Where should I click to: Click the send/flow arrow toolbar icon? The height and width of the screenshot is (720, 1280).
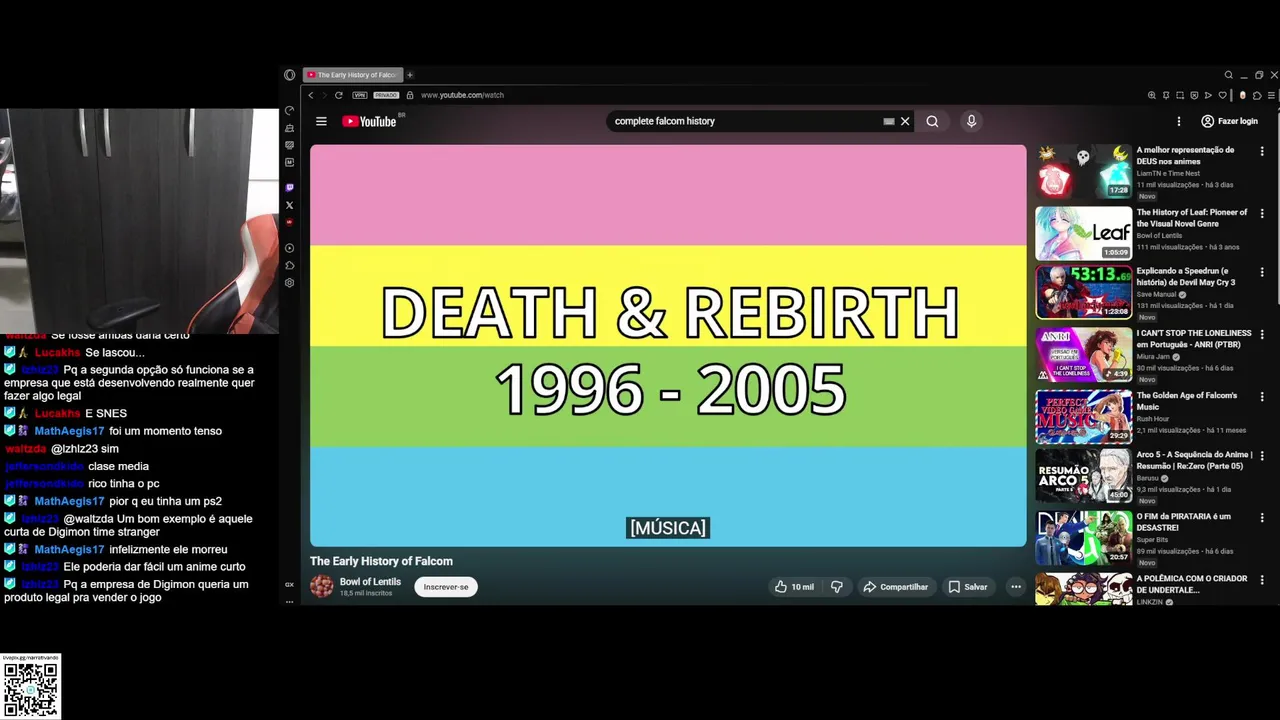pos(1208,95)
